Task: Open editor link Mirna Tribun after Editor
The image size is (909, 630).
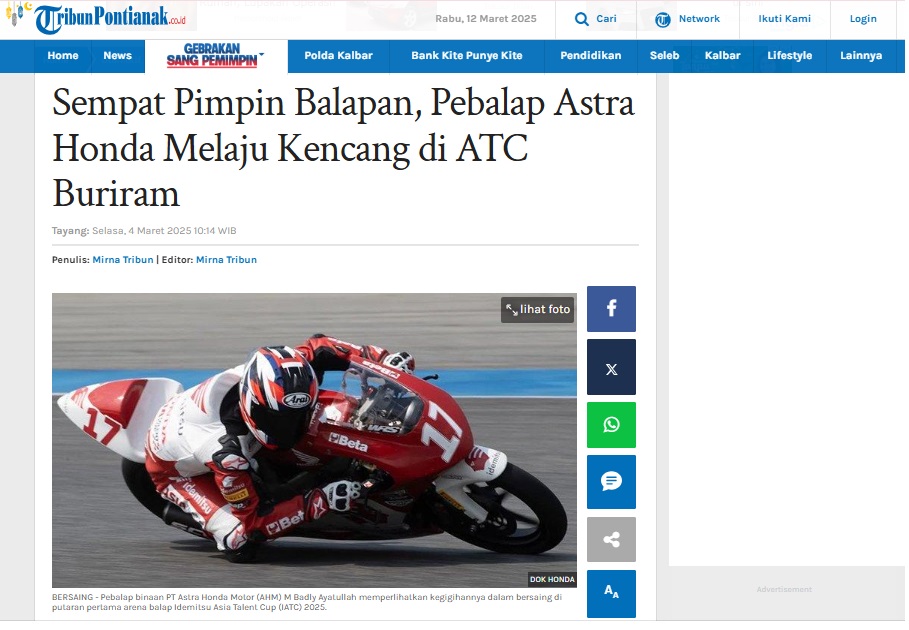Action: 226,260
